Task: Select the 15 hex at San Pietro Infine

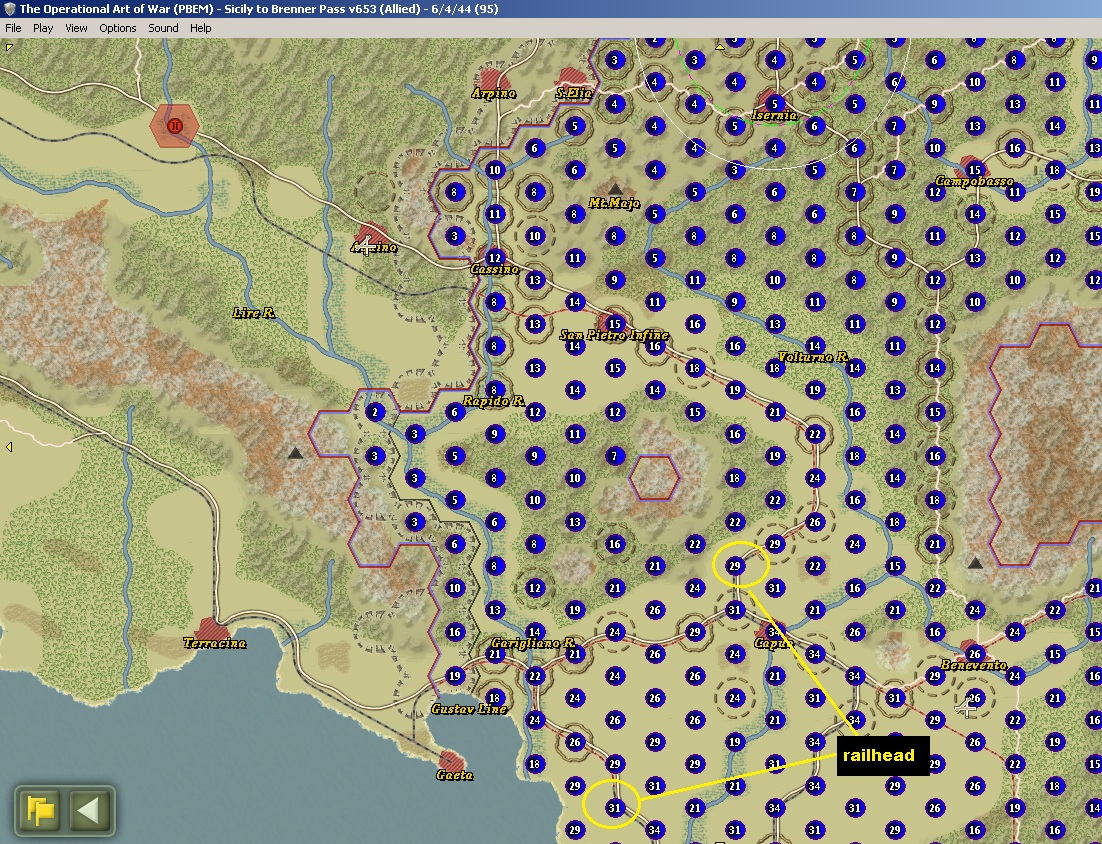Action: [x=615, y=323]
